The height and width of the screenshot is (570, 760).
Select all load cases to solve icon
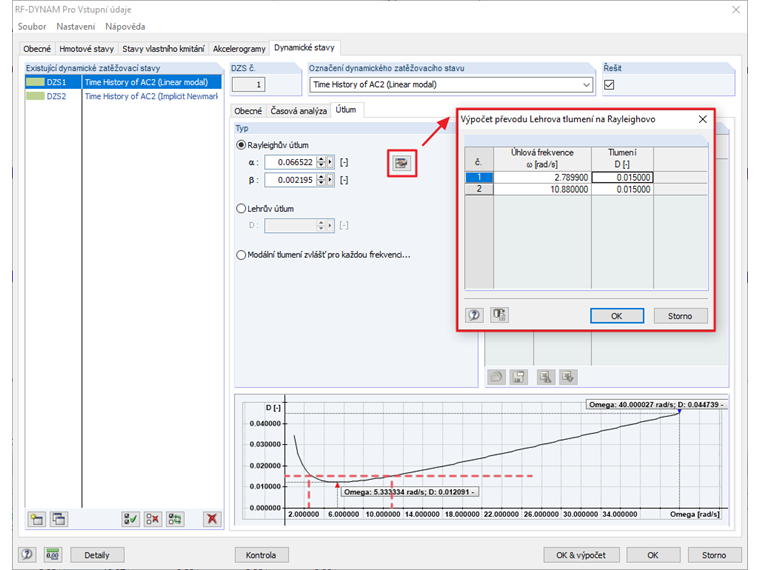tap(130, 519)
